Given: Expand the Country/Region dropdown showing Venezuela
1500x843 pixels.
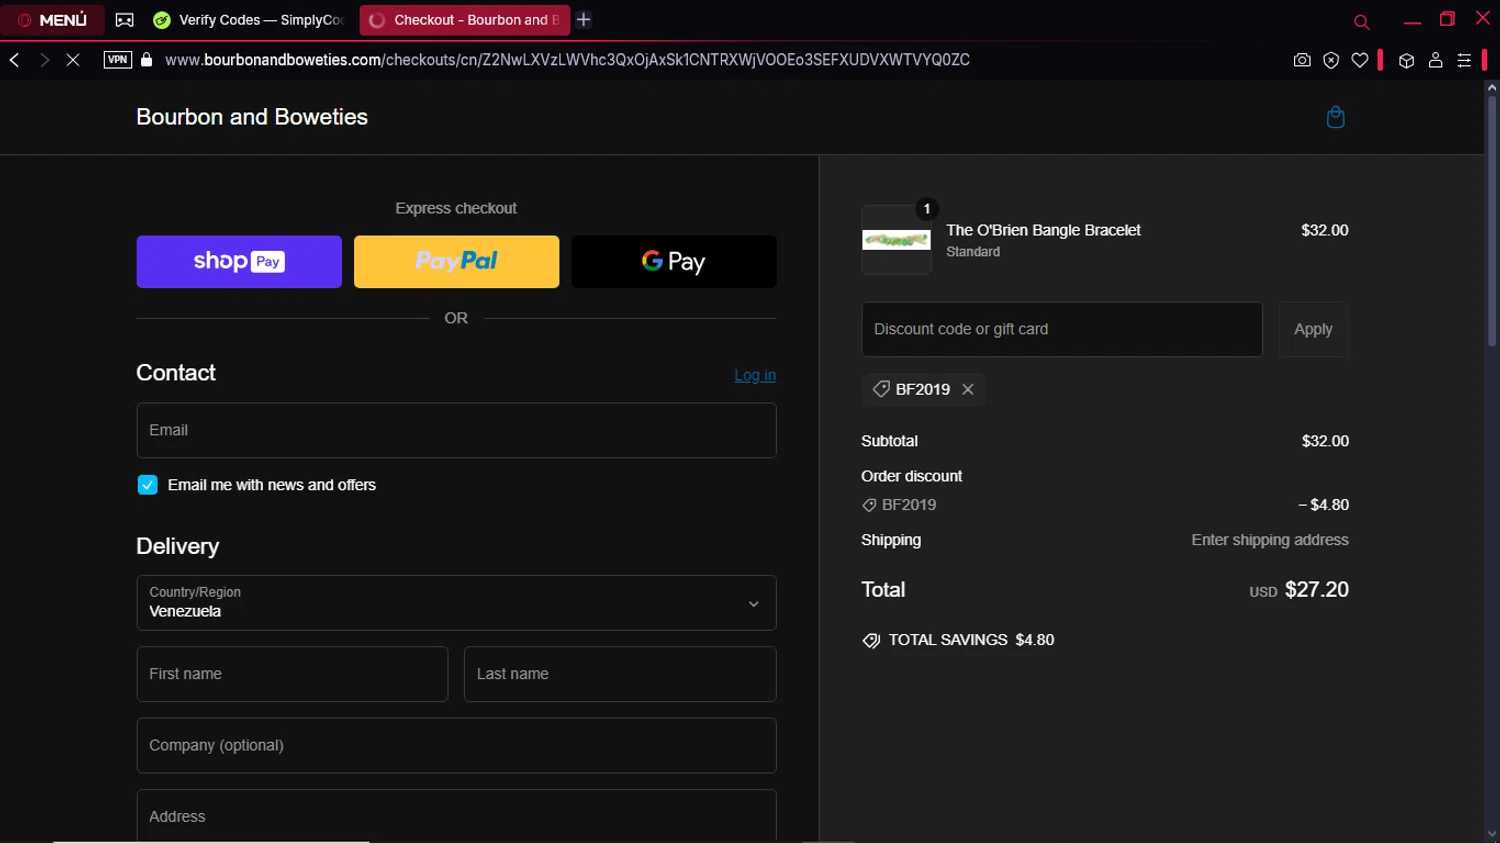Looking at the screenshot, I should 456,603.
